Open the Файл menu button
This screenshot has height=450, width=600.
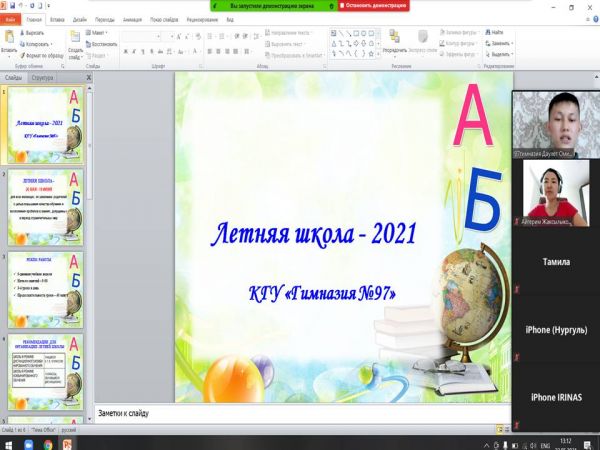pyautogui.click(x=9, y=19)
